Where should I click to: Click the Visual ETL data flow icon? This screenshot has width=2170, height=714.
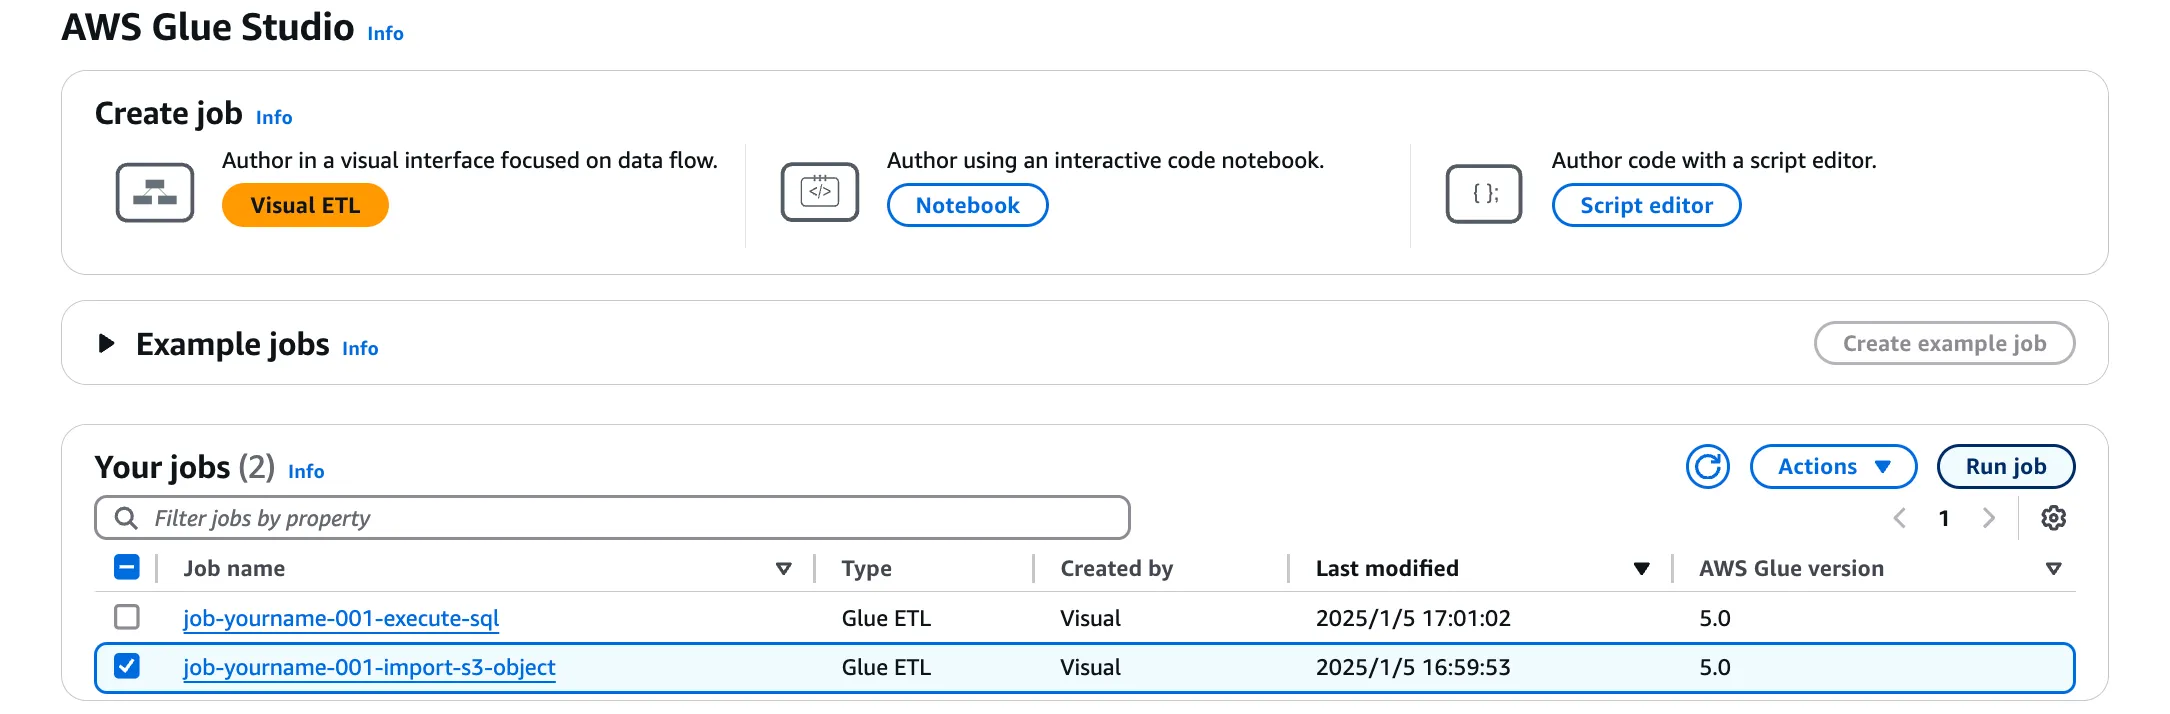(x=154, y=192)
